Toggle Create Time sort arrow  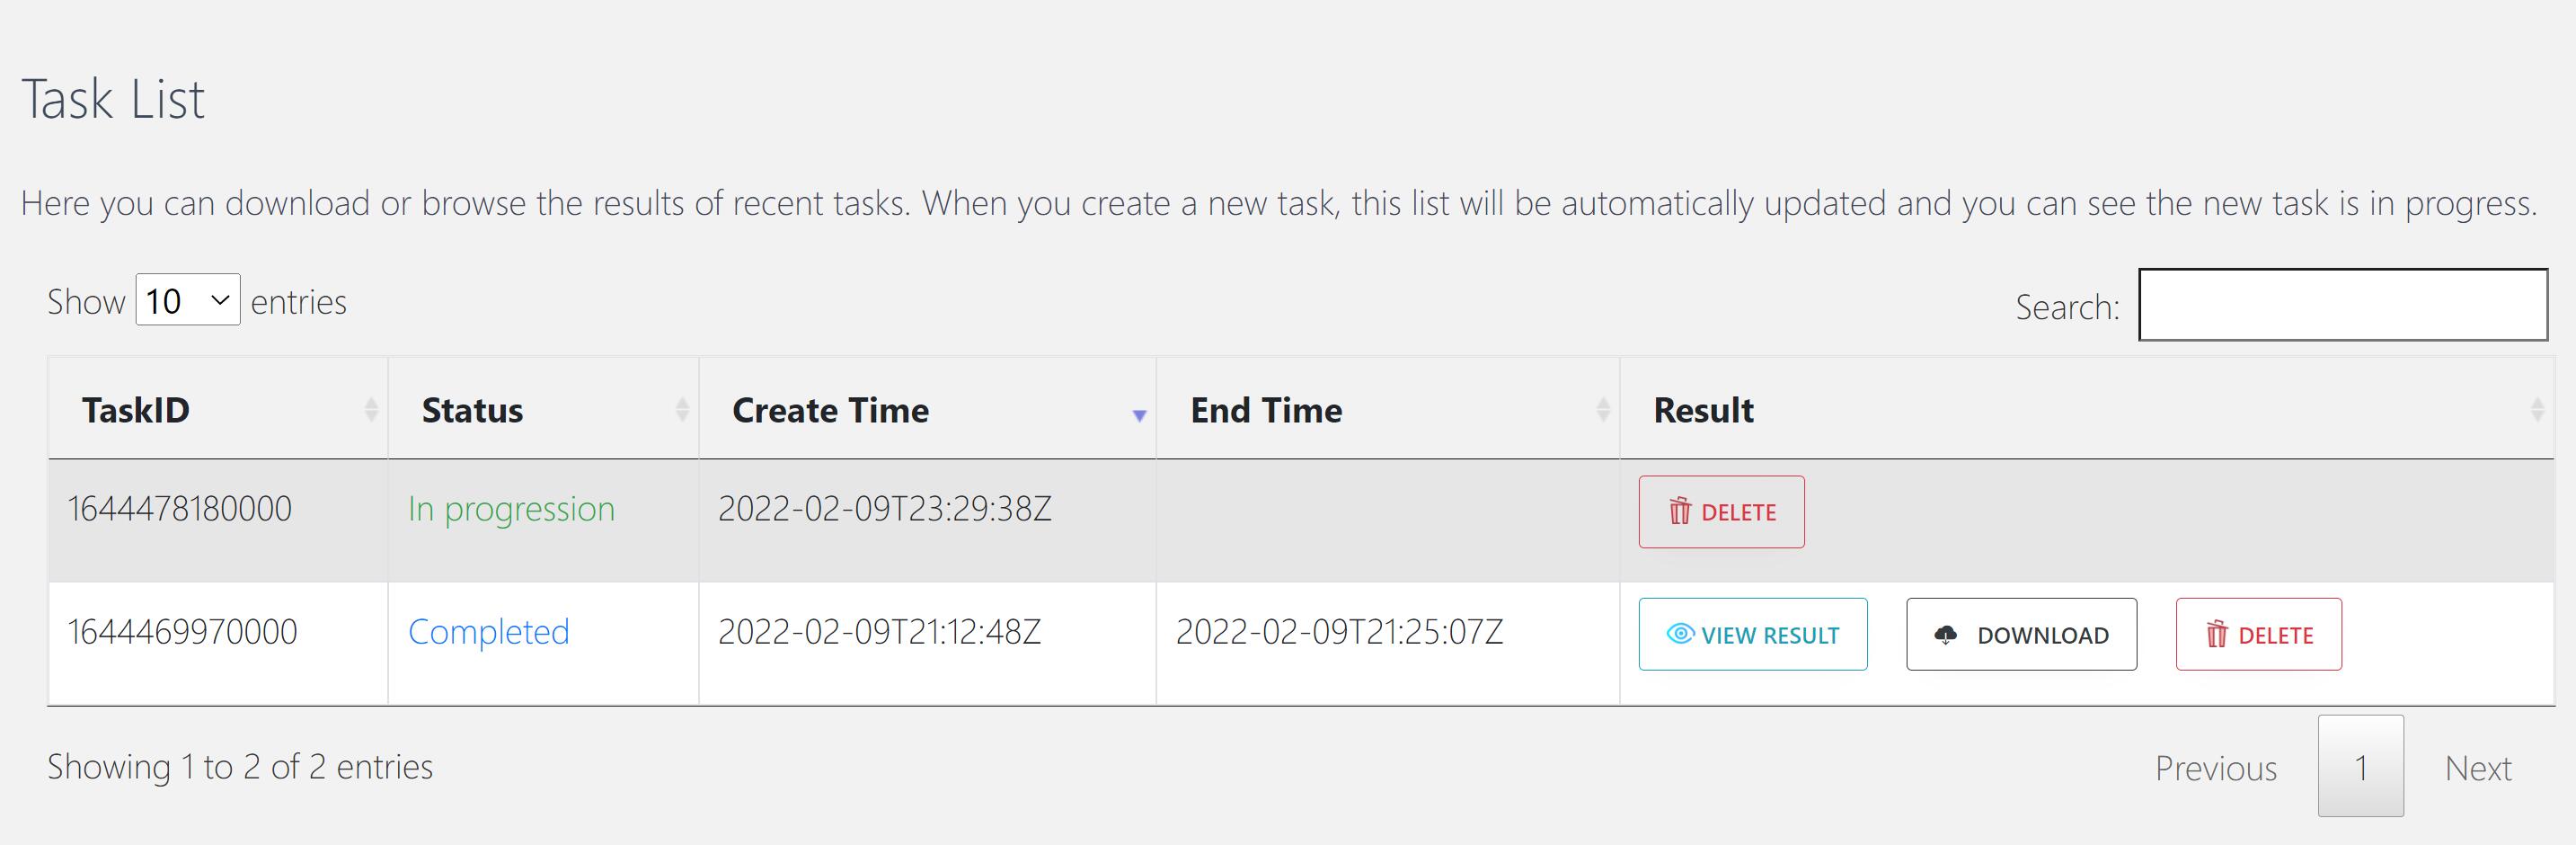pos(1139,414)
